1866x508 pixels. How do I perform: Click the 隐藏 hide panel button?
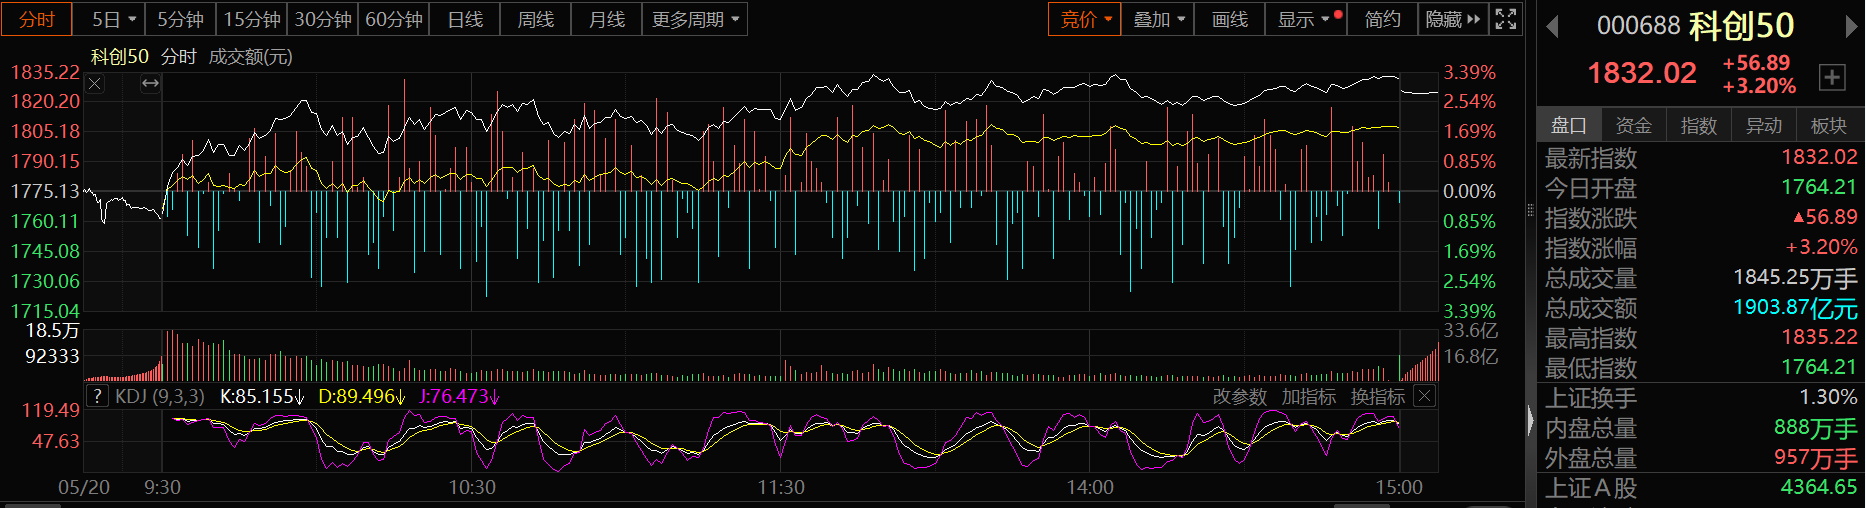coord(1453,19)
